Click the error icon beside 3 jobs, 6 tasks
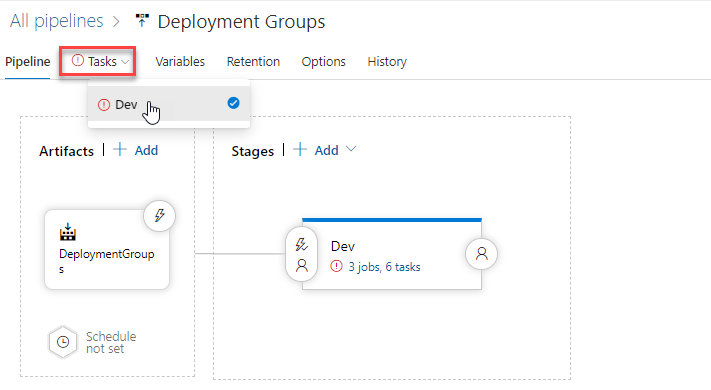Viewport: 711px width, 390px height. point(336,266)
